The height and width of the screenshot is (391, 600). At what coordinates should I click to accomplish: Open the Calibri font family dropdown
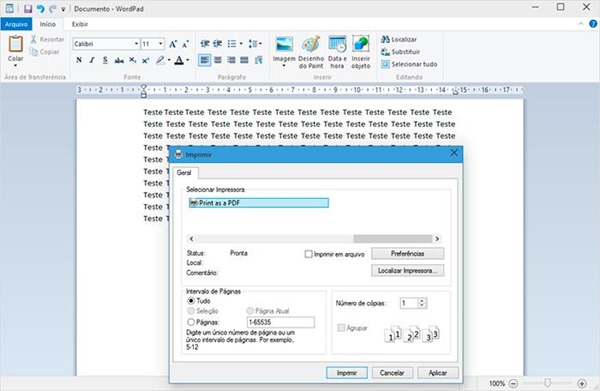(x=136, y=44)
